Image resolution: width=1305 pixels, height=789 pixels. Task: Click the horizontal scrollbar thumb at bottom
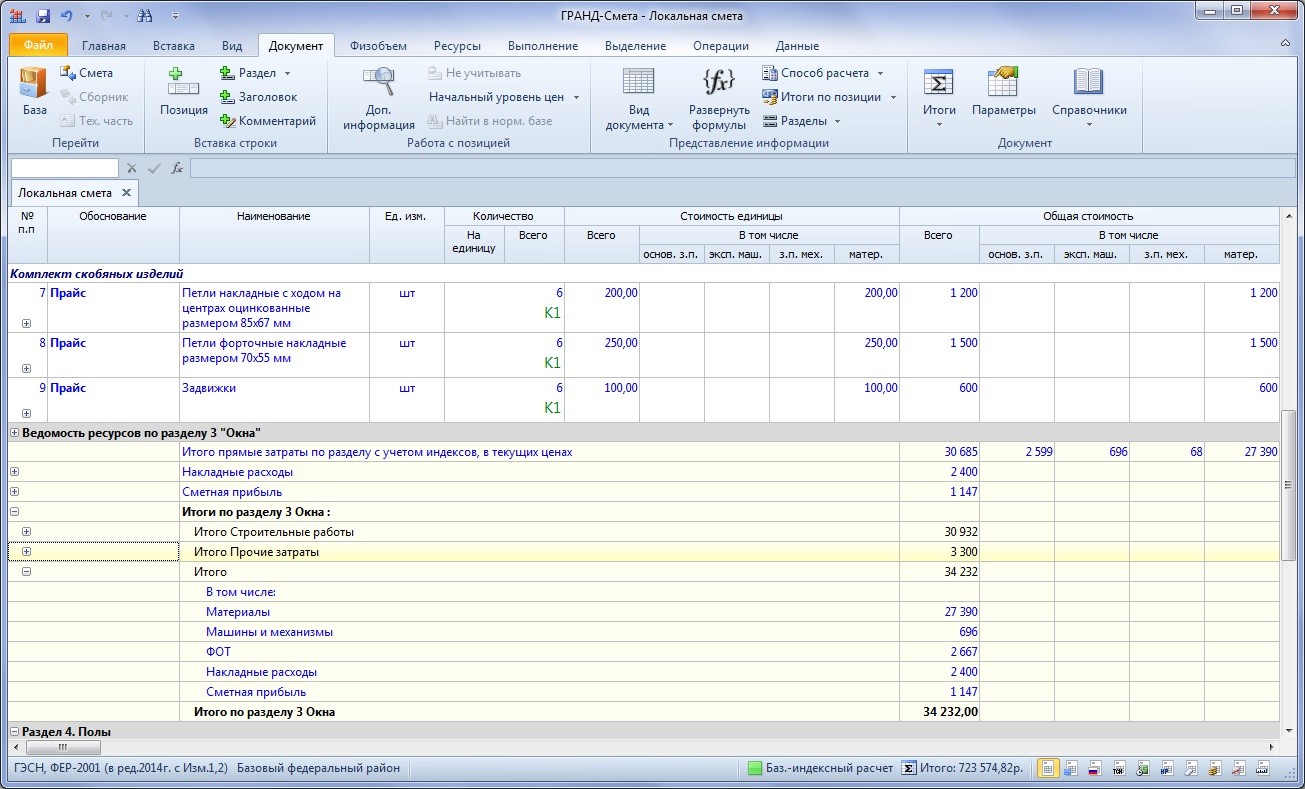point(62,747)
